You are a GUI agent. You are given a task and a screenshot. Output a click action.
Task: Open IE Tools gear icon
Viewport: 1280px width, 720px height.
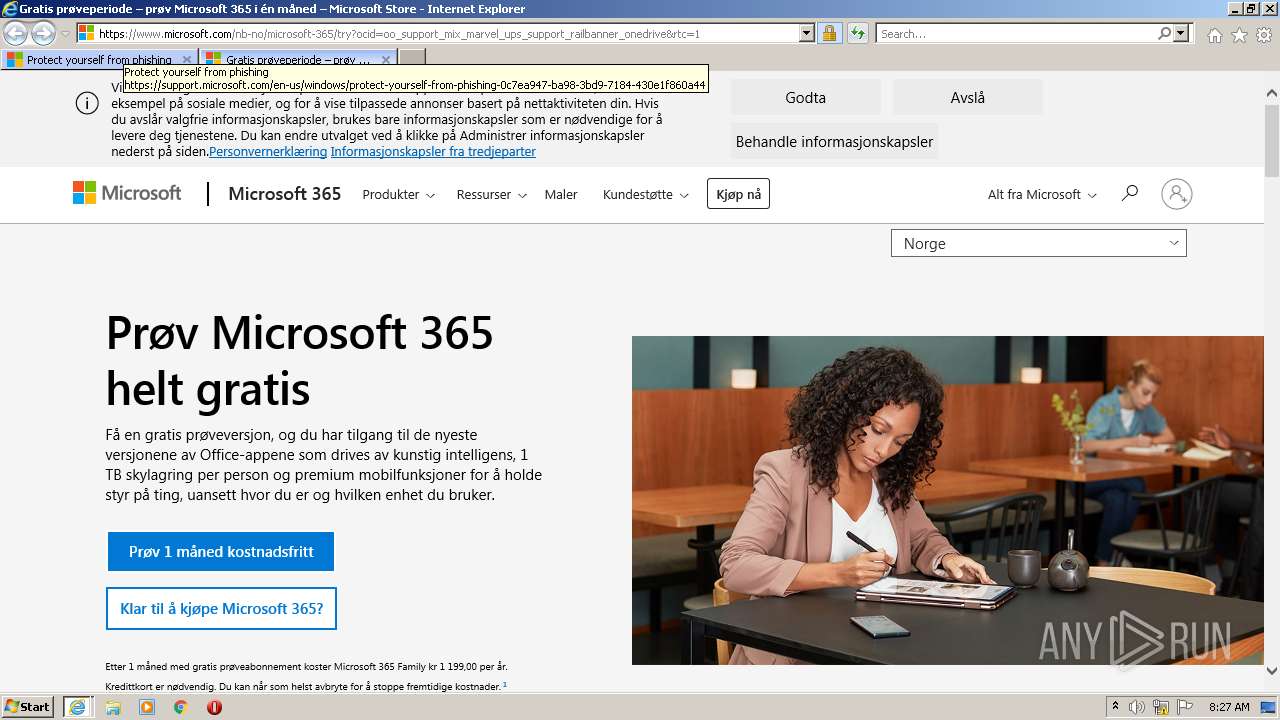[x=1264, y=35]
